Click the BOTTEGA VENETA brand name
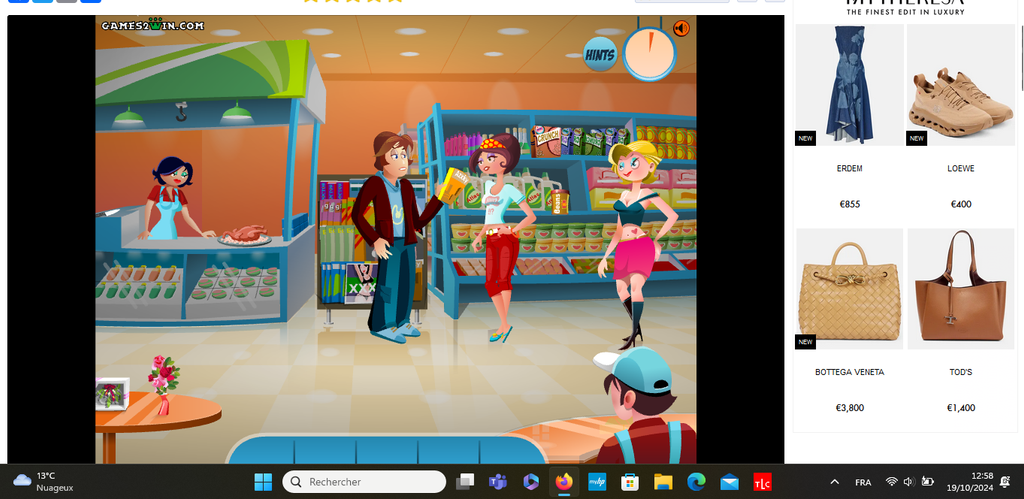 point(849,372)
